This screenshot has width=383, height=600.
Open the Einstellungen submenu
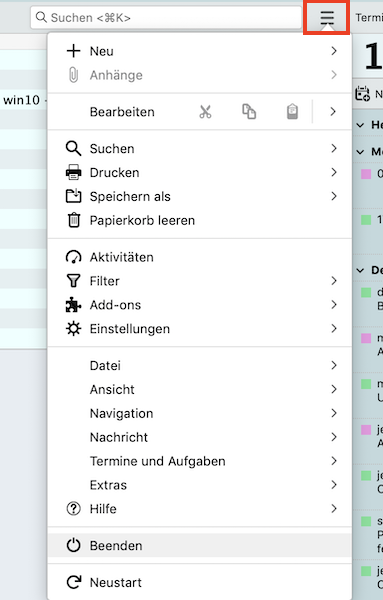pos(200,329)
